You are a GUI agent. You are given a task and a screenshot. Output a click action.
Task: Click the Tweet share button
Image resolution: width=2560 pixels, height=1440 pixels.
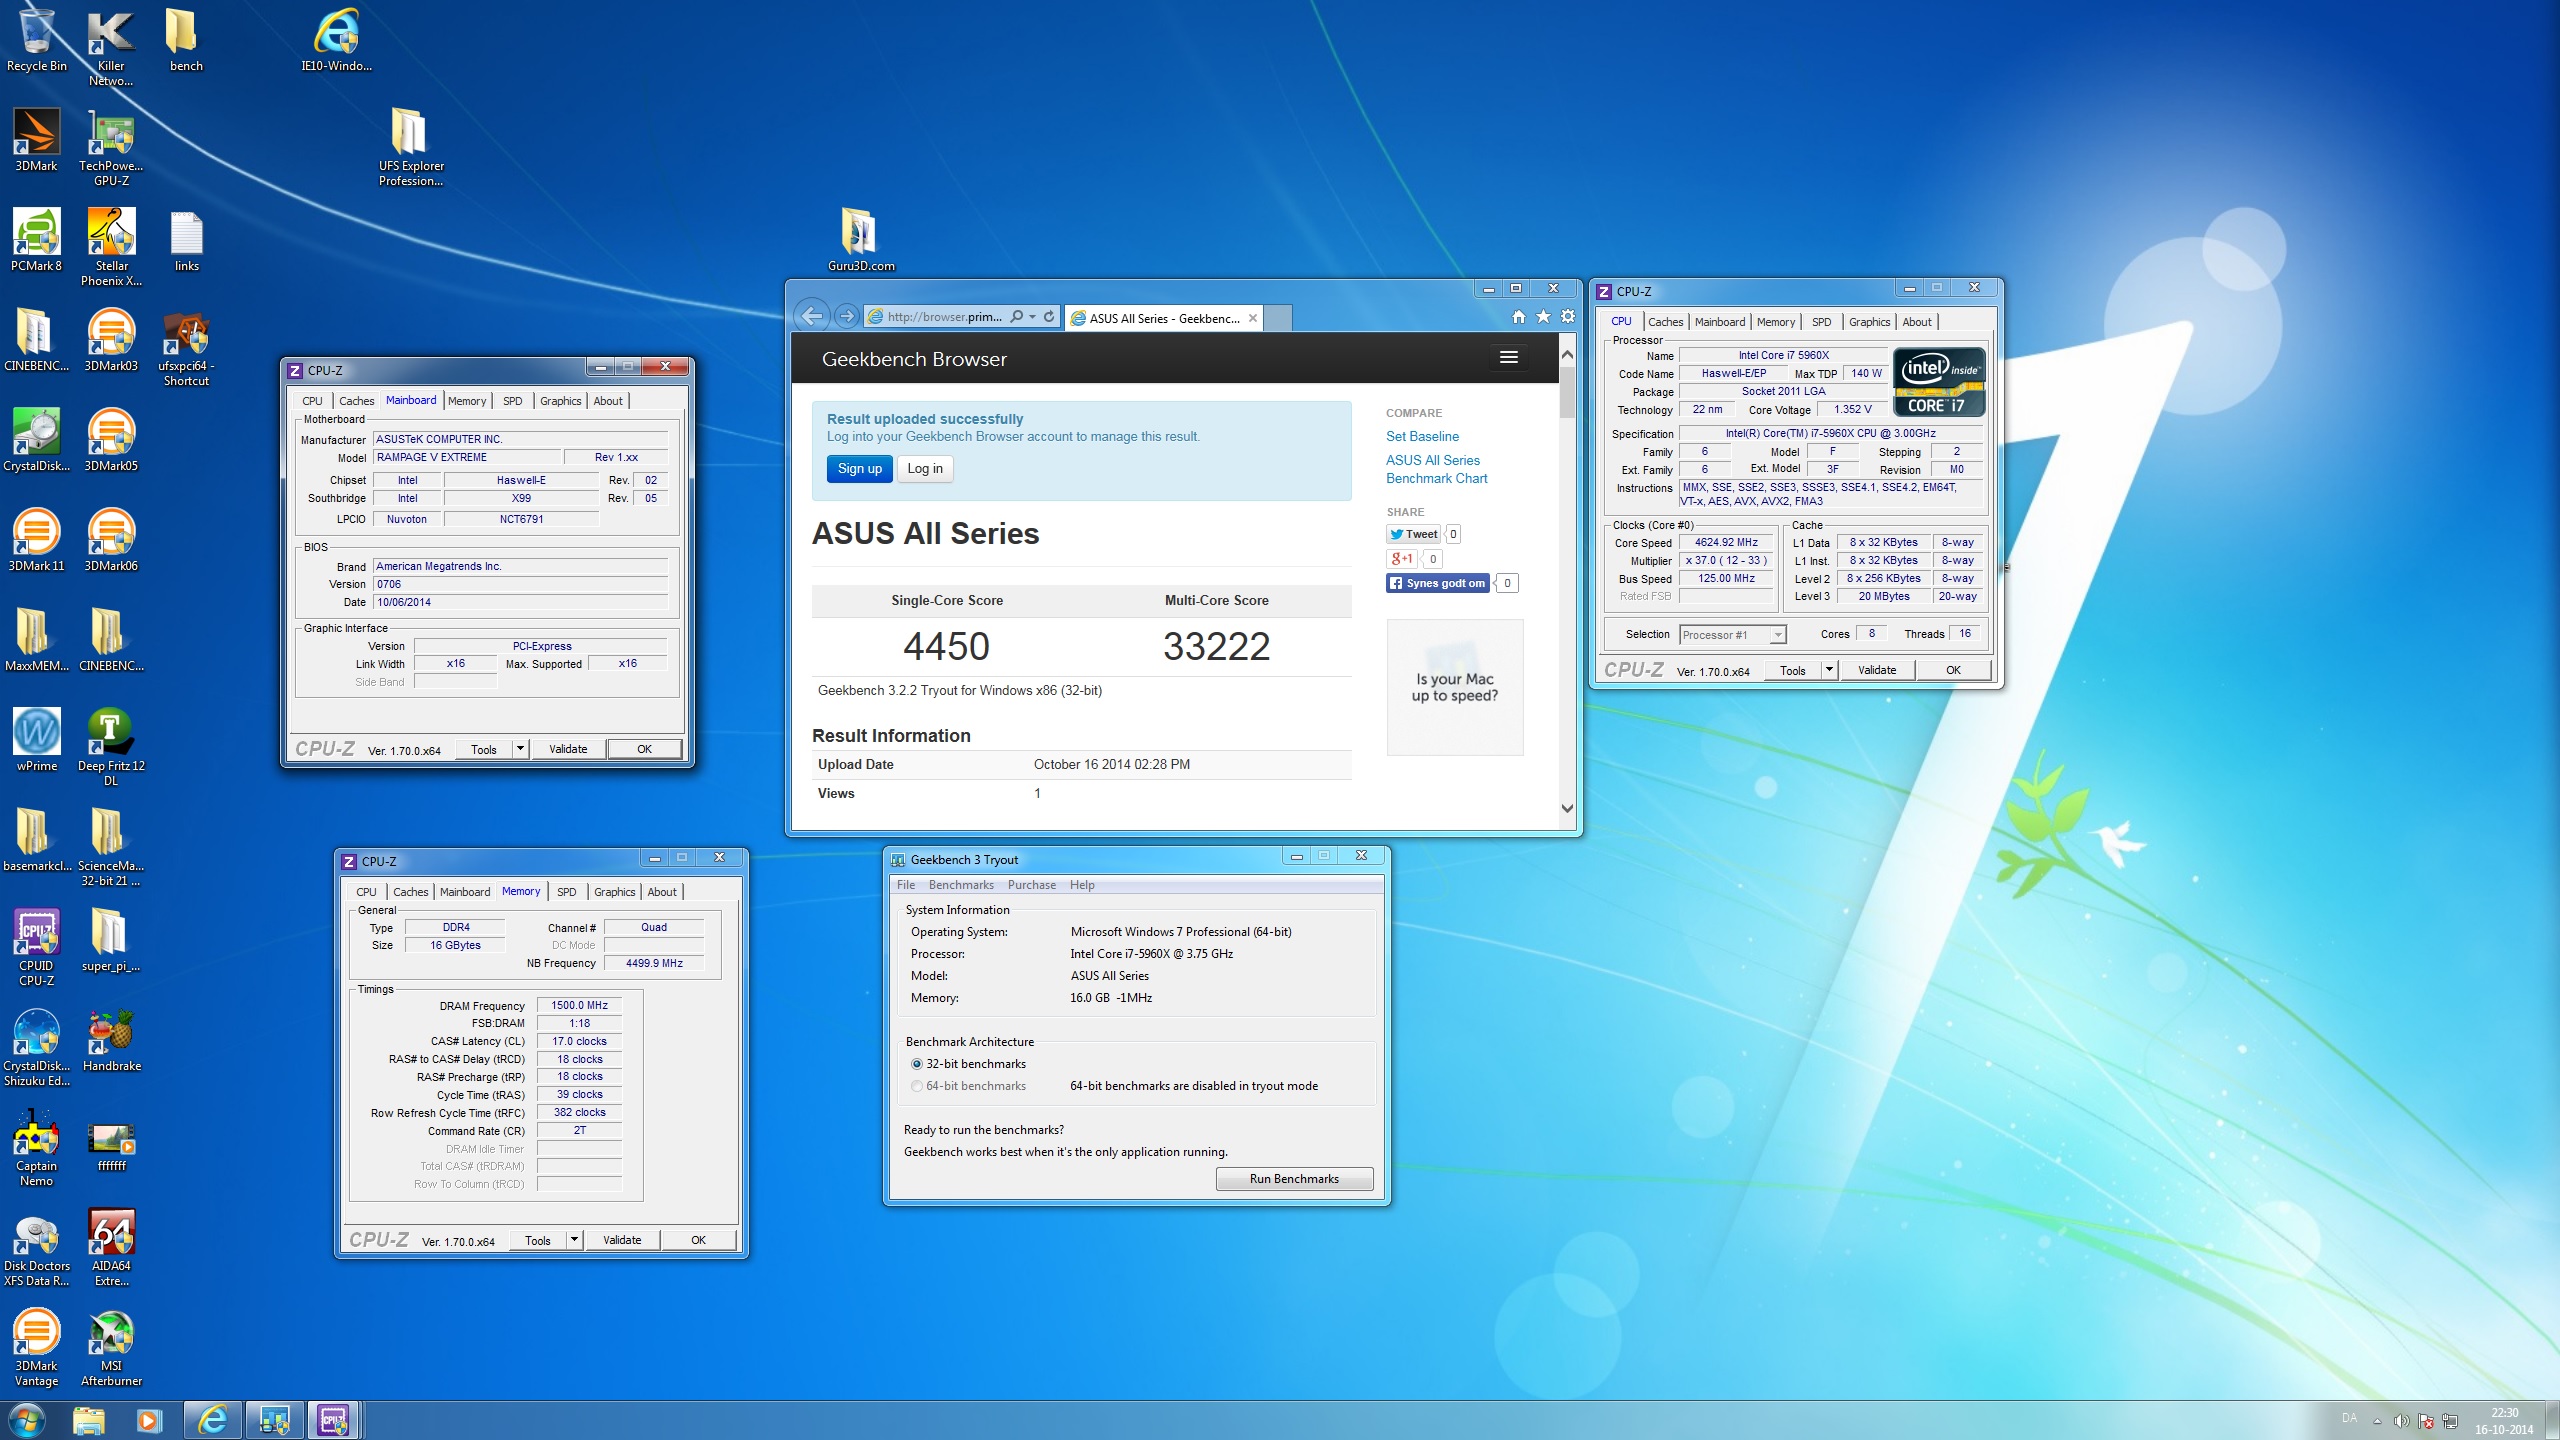coord(1414,534)
